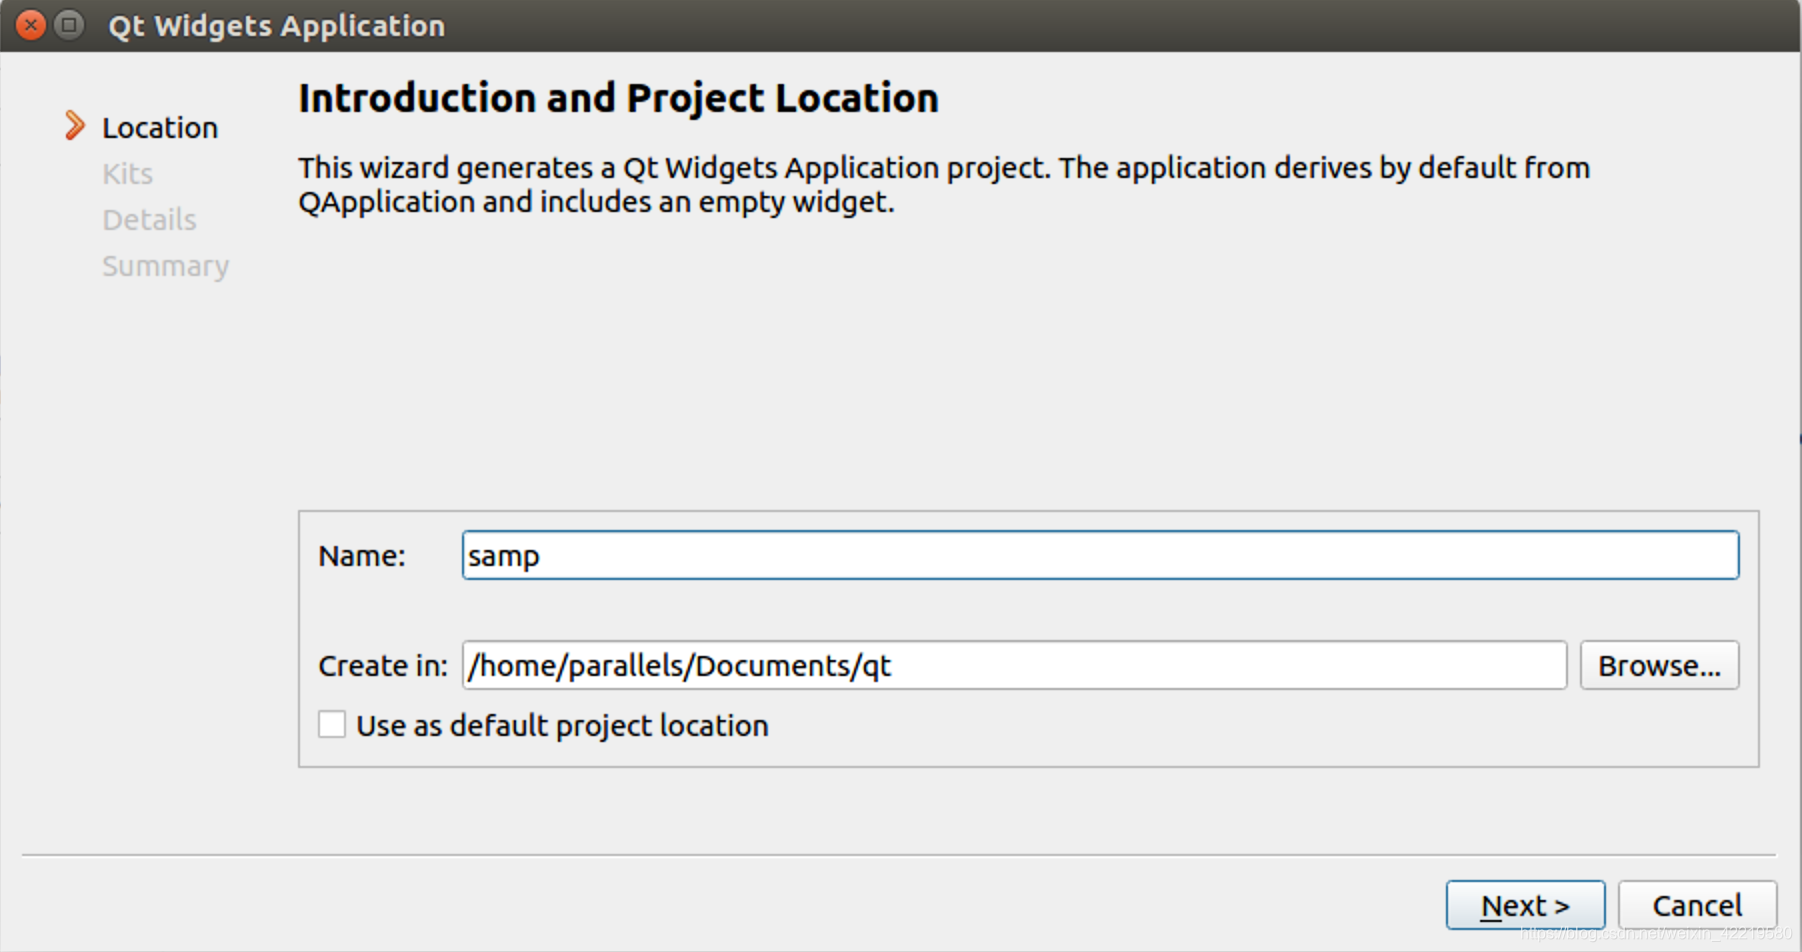The image size is (1802, 952).
Task: Select the Location wizard step
Action: coord(160,128)
